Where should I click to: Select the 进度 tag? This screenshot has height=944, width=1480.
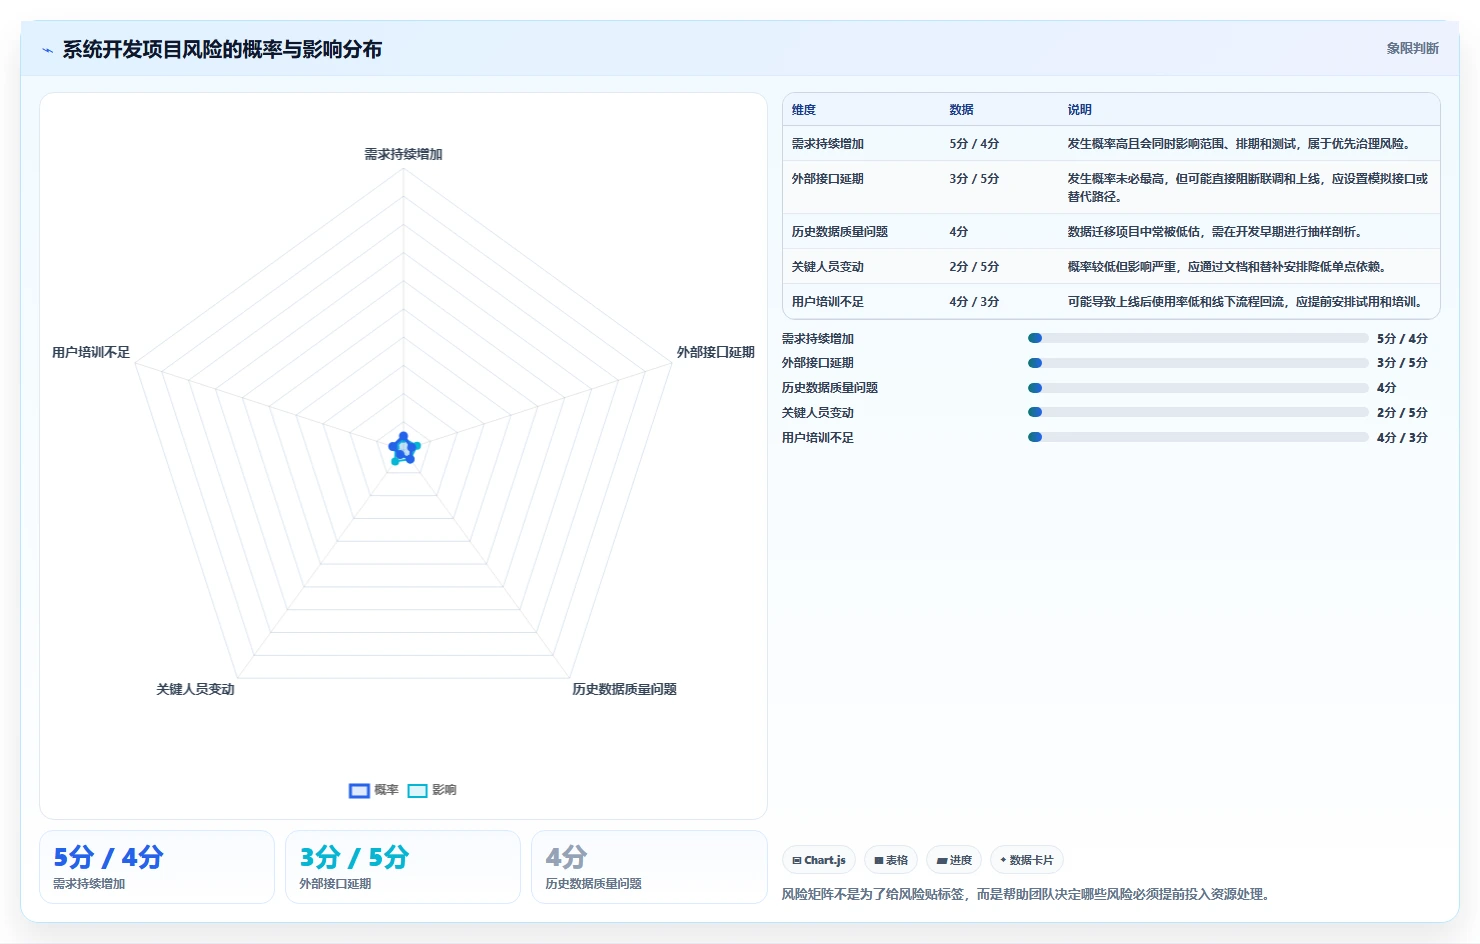[954, 860]
